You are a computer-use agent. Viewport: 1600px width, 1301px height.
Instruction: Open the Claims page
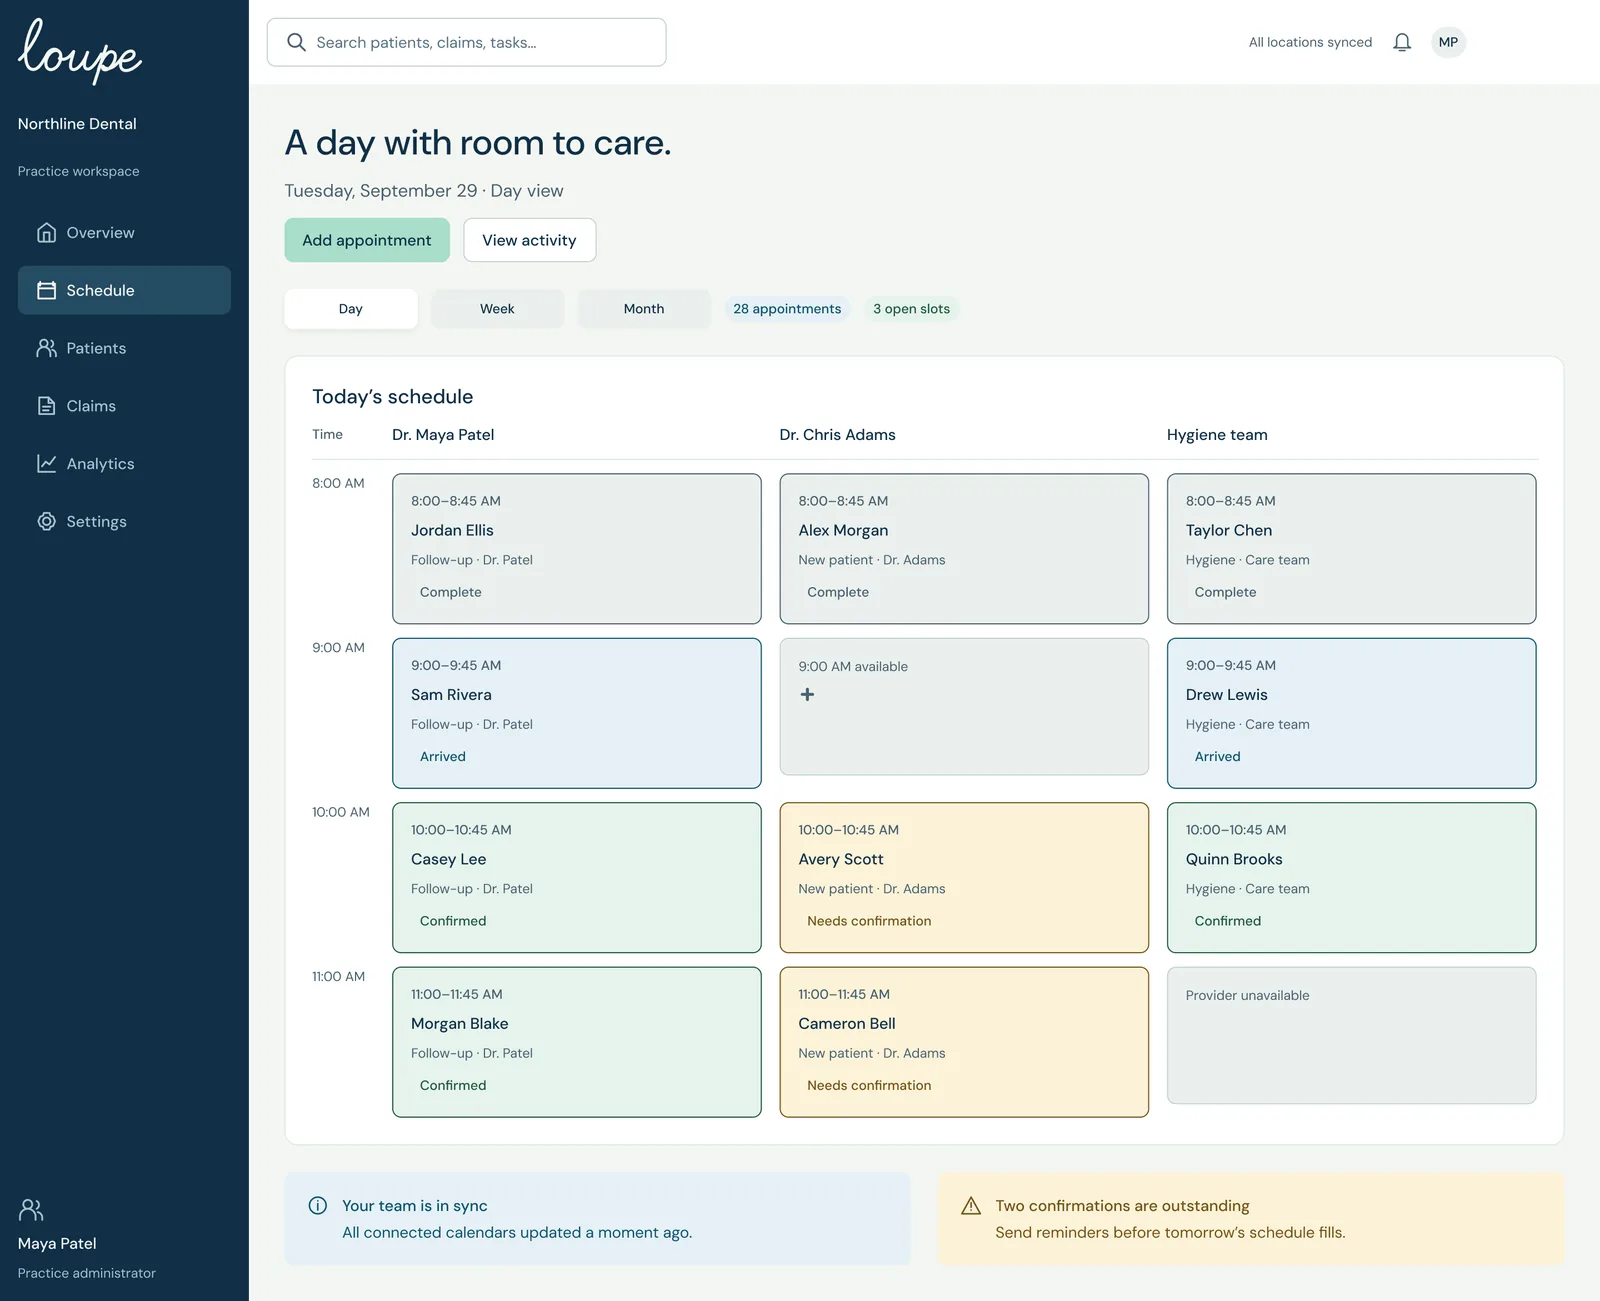124,406
